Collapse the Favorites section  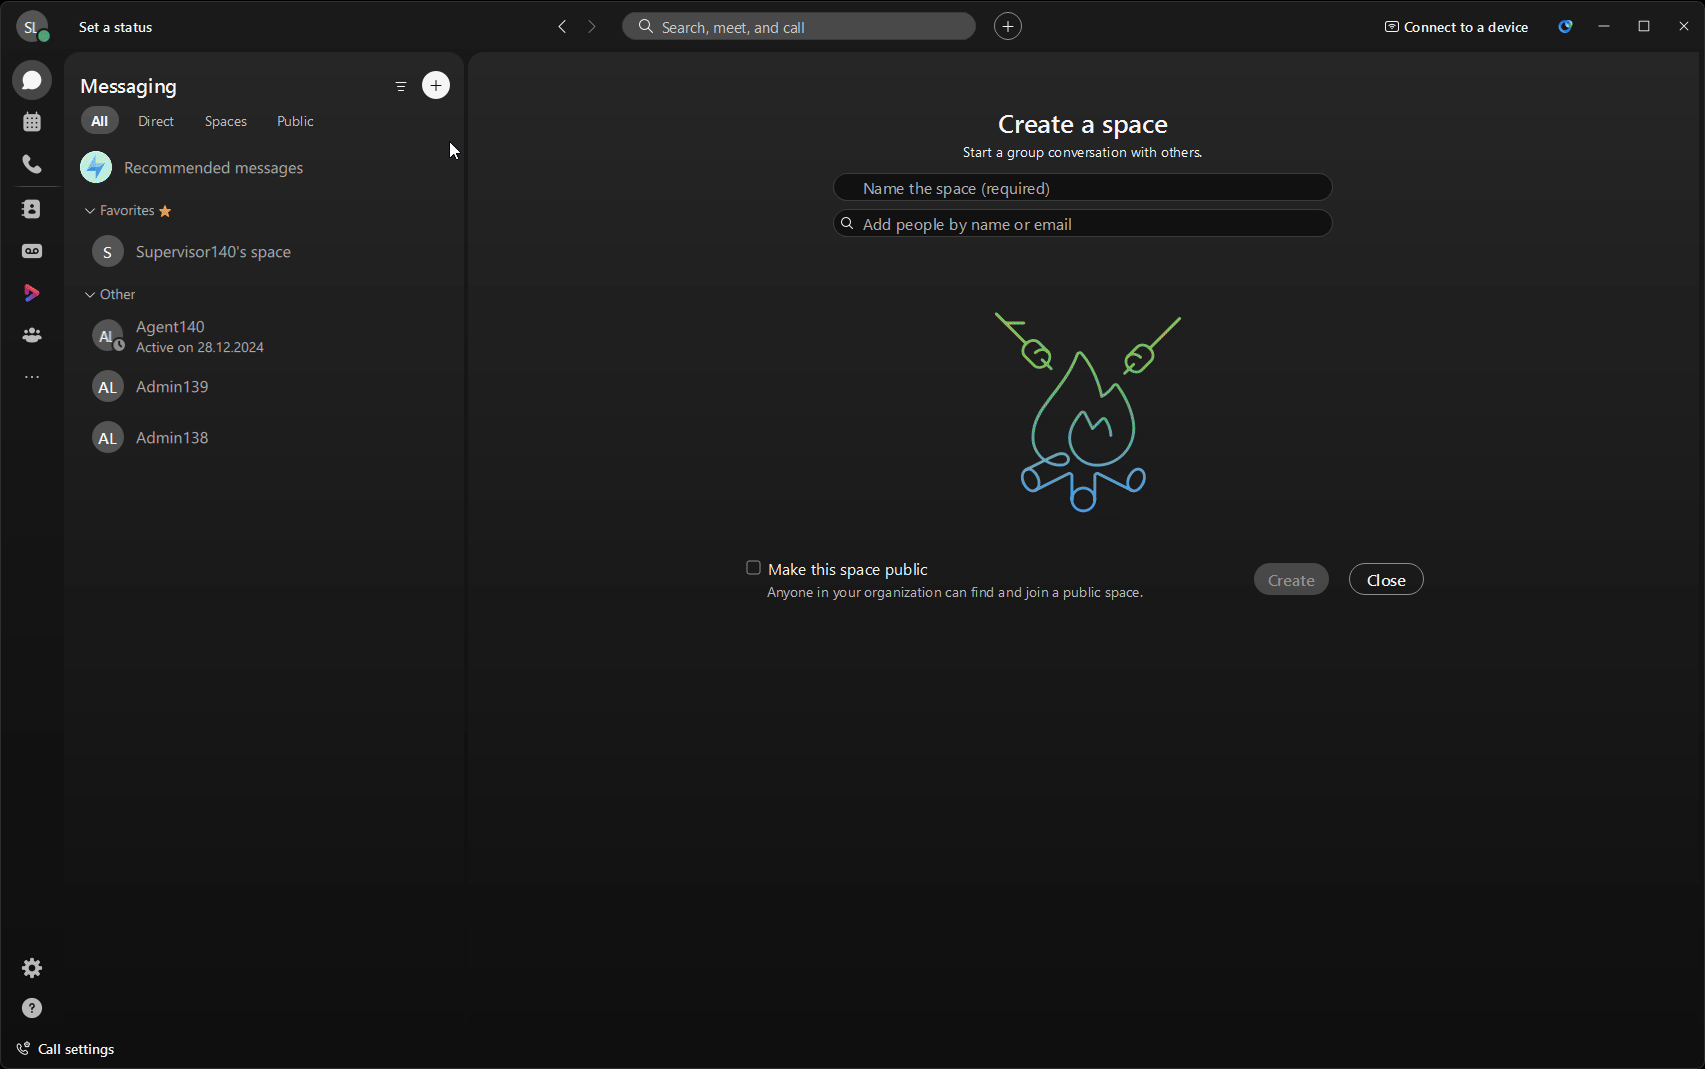pos(90,211)
